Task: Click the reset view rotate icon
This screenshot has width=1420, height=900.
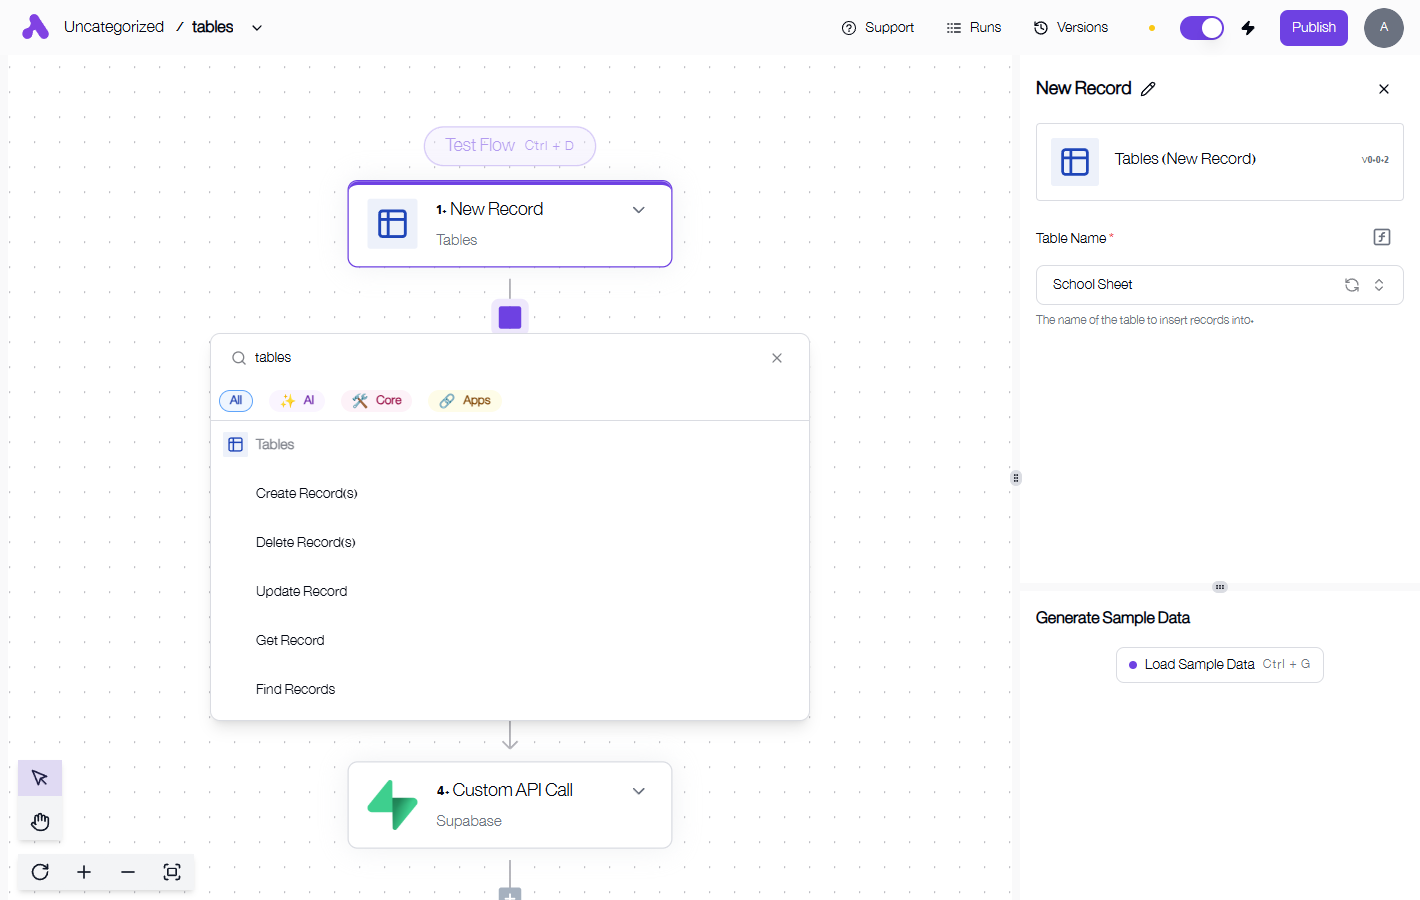Action: (40, 872)
